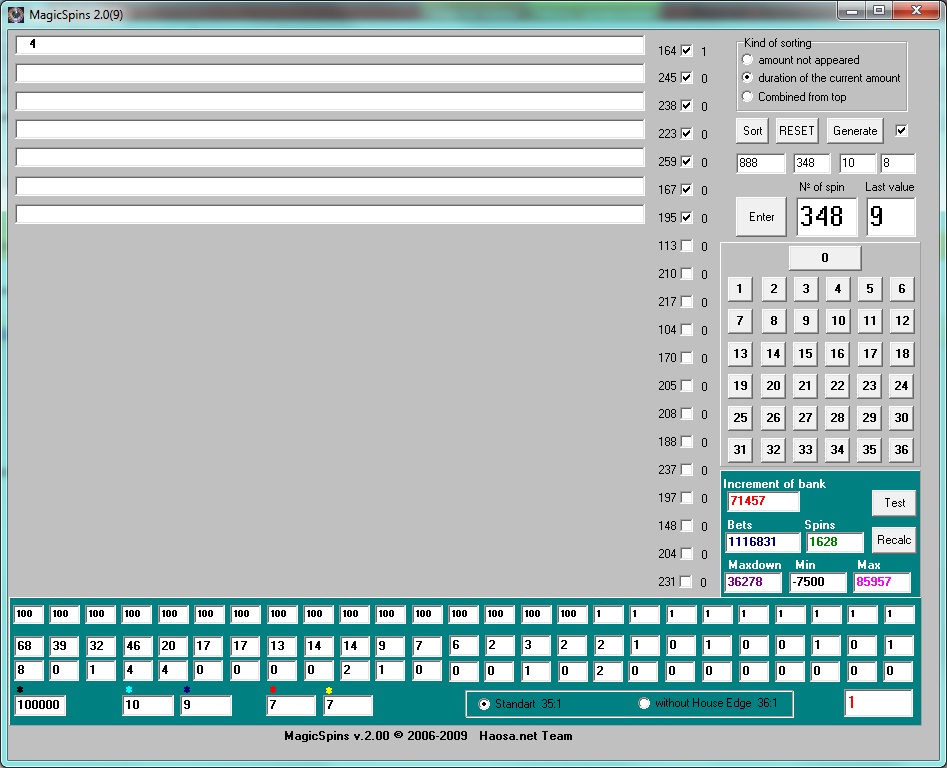Screen dimensions: 947x768
Task: Select Standart 35:1 payout option
Action: (x=521, y=703)
